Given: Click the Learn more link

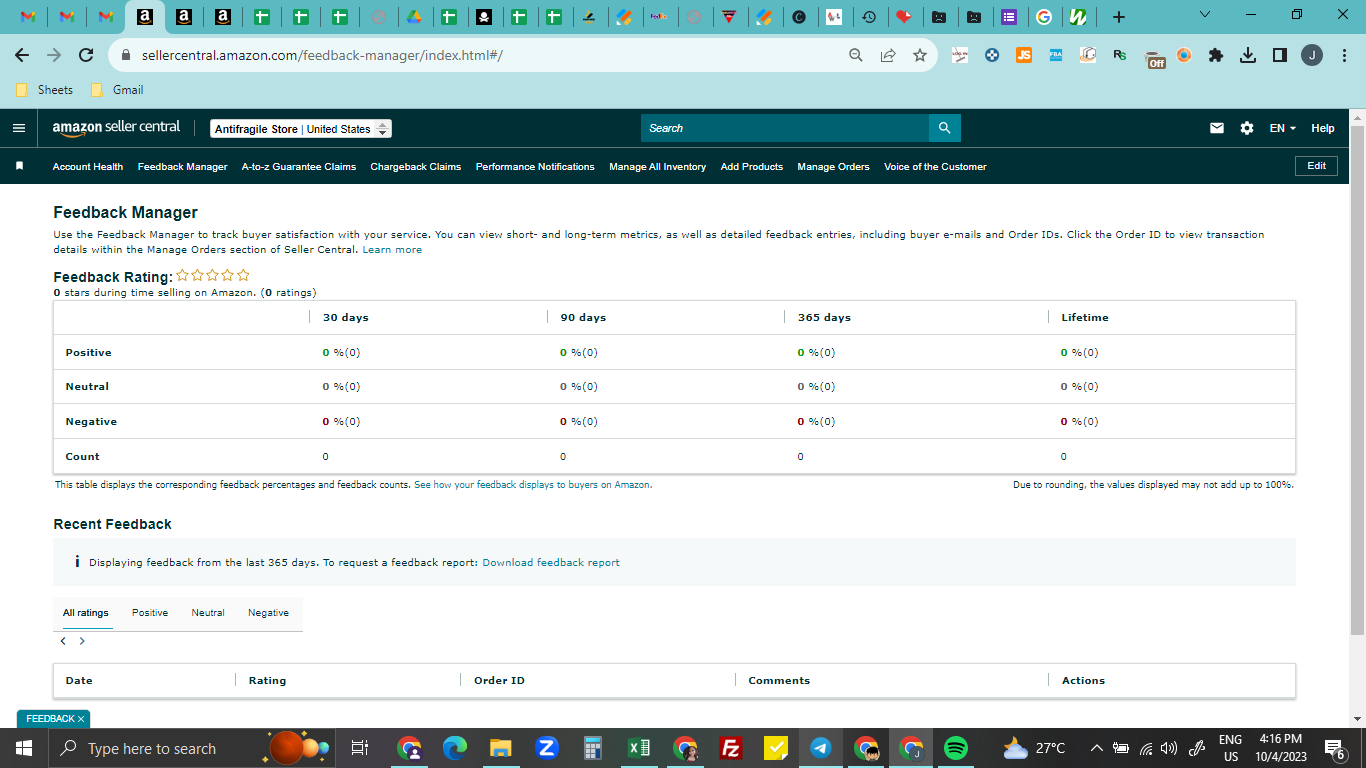Looking at the screenshot, I should pos(392,250).
